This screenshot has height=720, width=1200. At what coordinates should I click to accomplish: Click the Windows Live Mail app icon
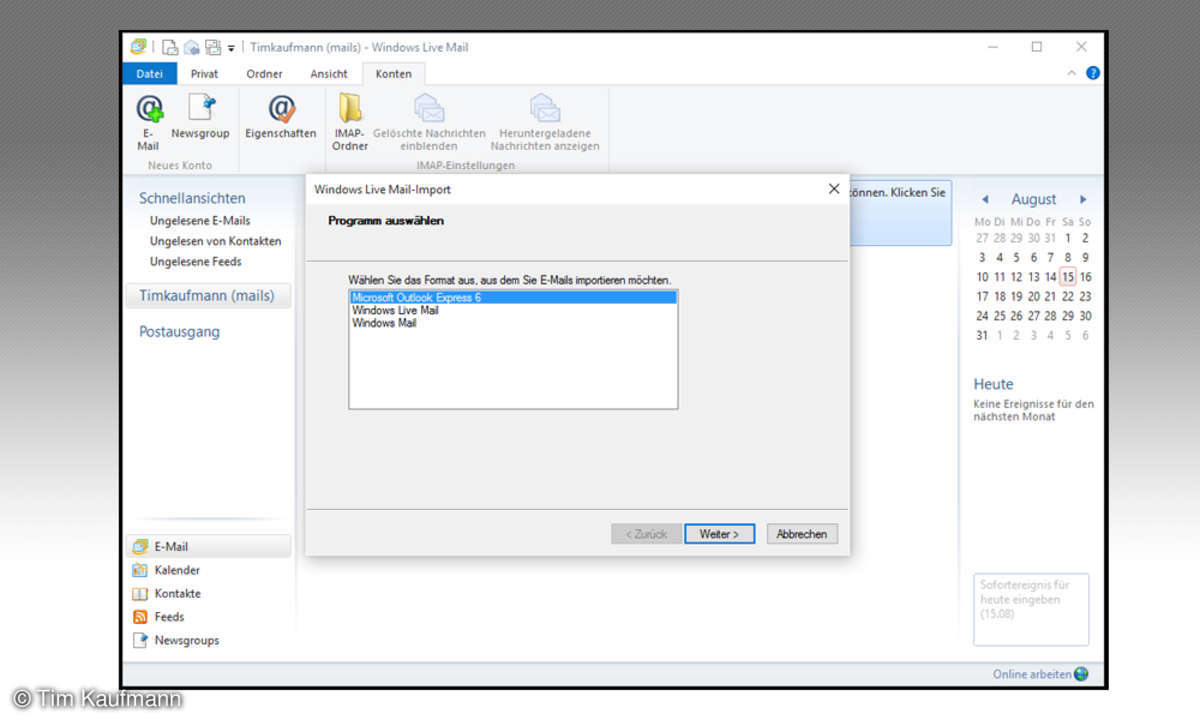[x=138, y=47]
